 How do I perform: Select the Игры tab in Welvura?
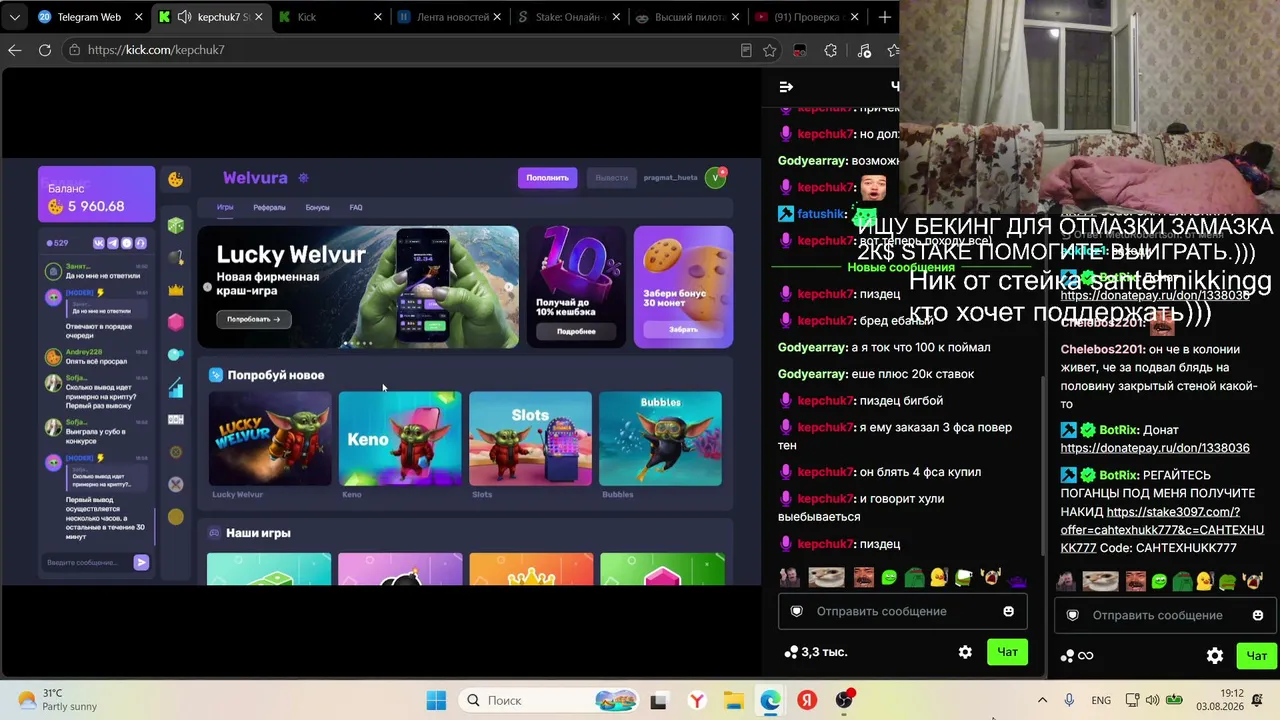click(225, 208)
